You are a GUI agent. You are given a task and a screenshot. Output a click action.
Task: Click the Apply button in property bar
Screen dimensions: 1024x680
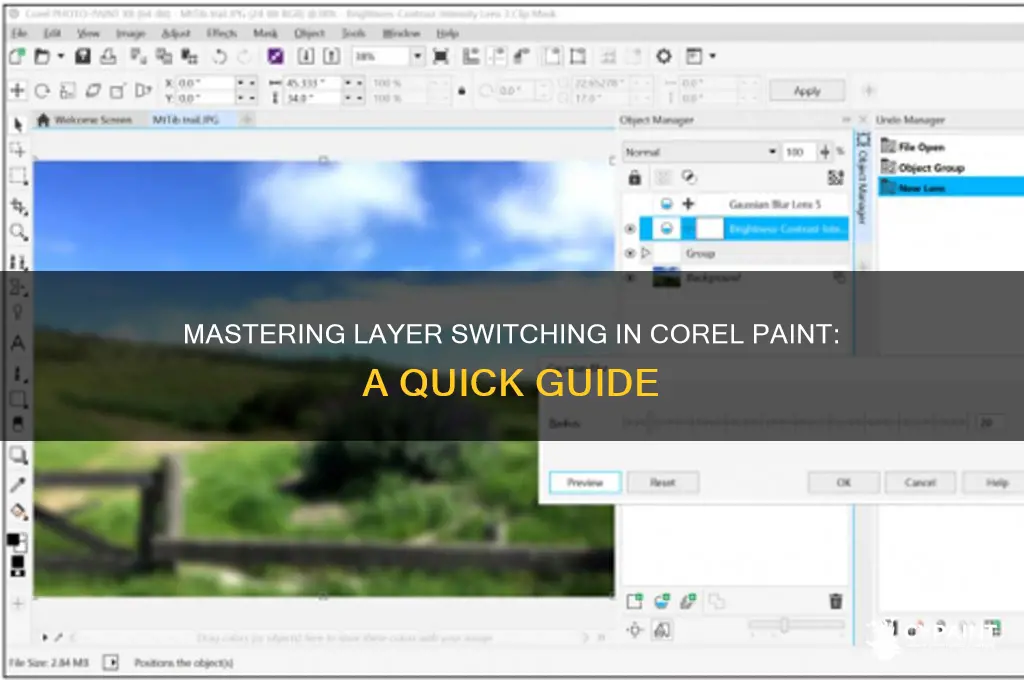click(807, 91)
